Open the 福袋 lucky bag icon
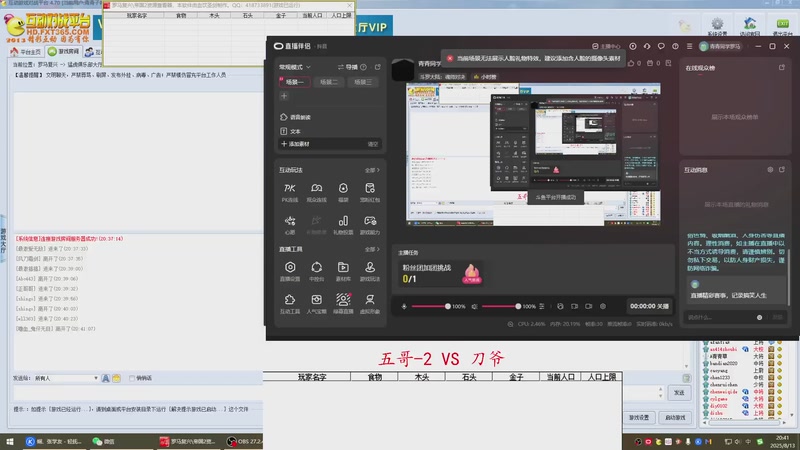The width and height of the screenshot is (800, 450). pos(343,192)
